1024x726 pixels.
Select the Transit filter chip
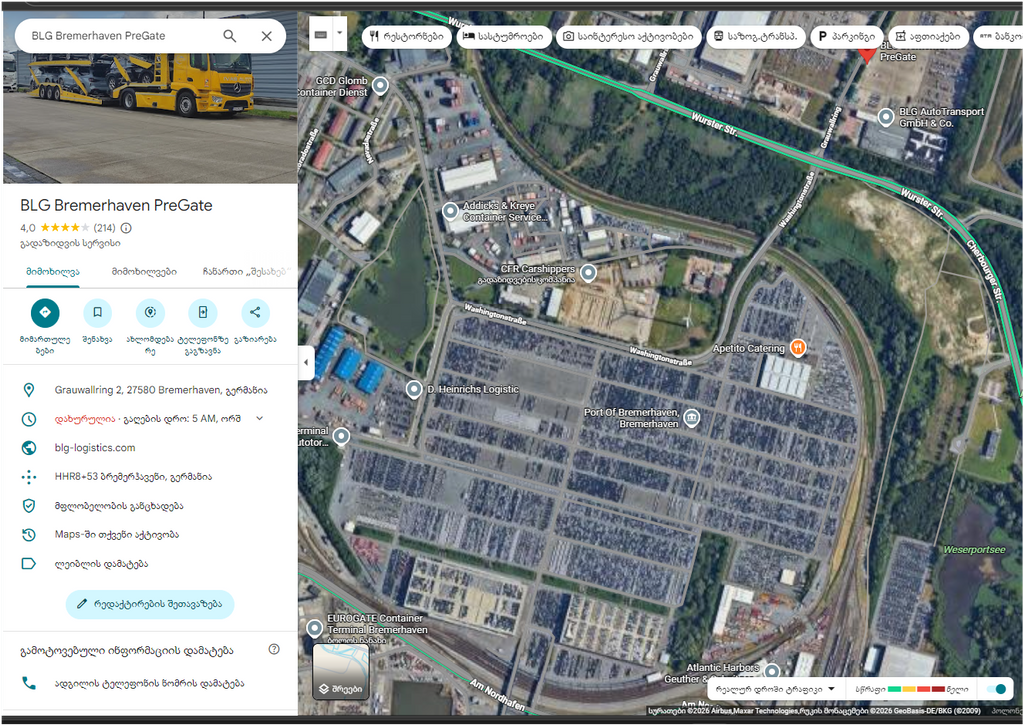(756, 37)
